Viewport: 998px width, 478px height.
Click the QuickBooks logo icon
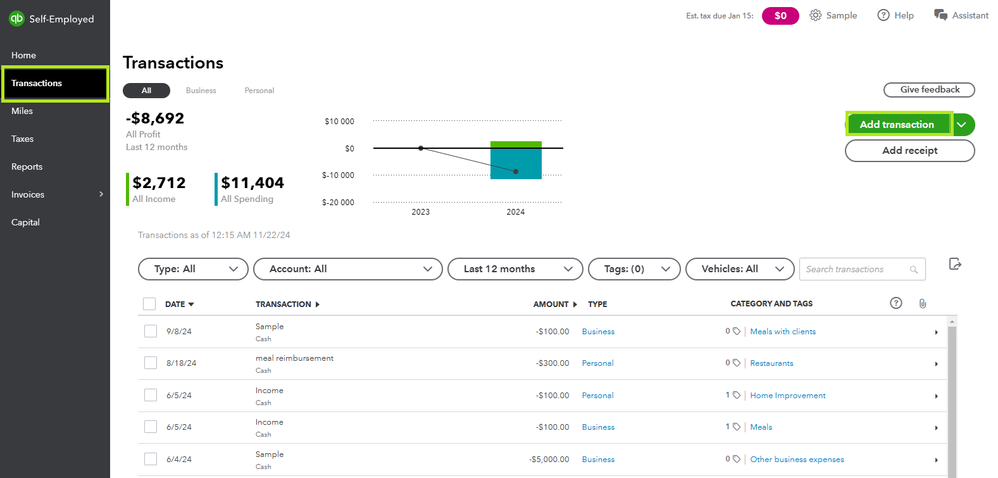(17, 18)
